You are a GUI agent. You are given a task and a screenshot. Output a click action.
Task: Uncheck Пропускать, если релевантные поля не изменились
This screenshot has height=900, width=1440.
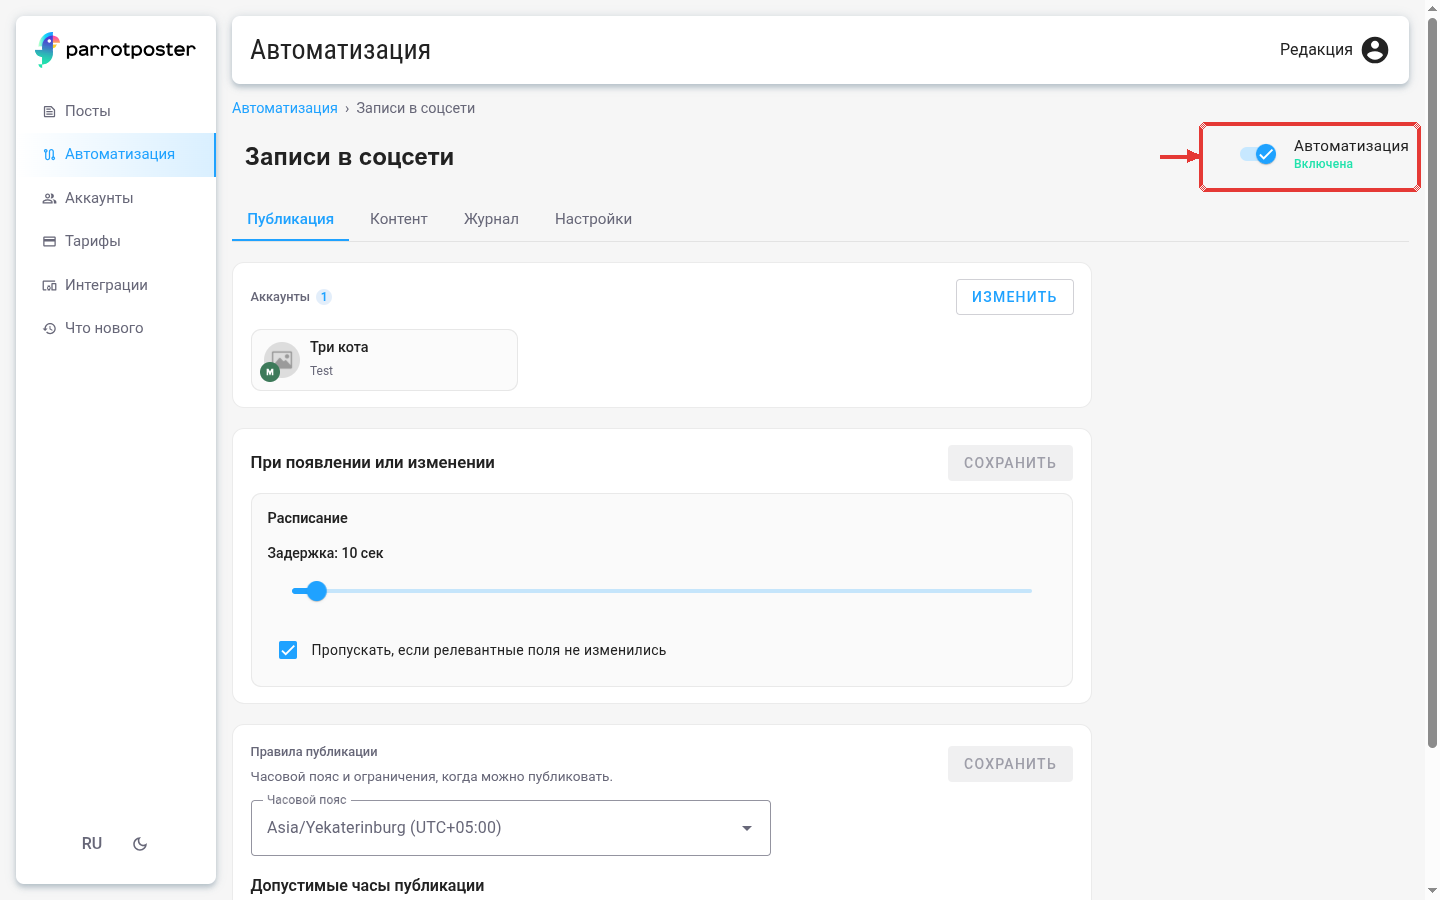(x=288, y=650)
